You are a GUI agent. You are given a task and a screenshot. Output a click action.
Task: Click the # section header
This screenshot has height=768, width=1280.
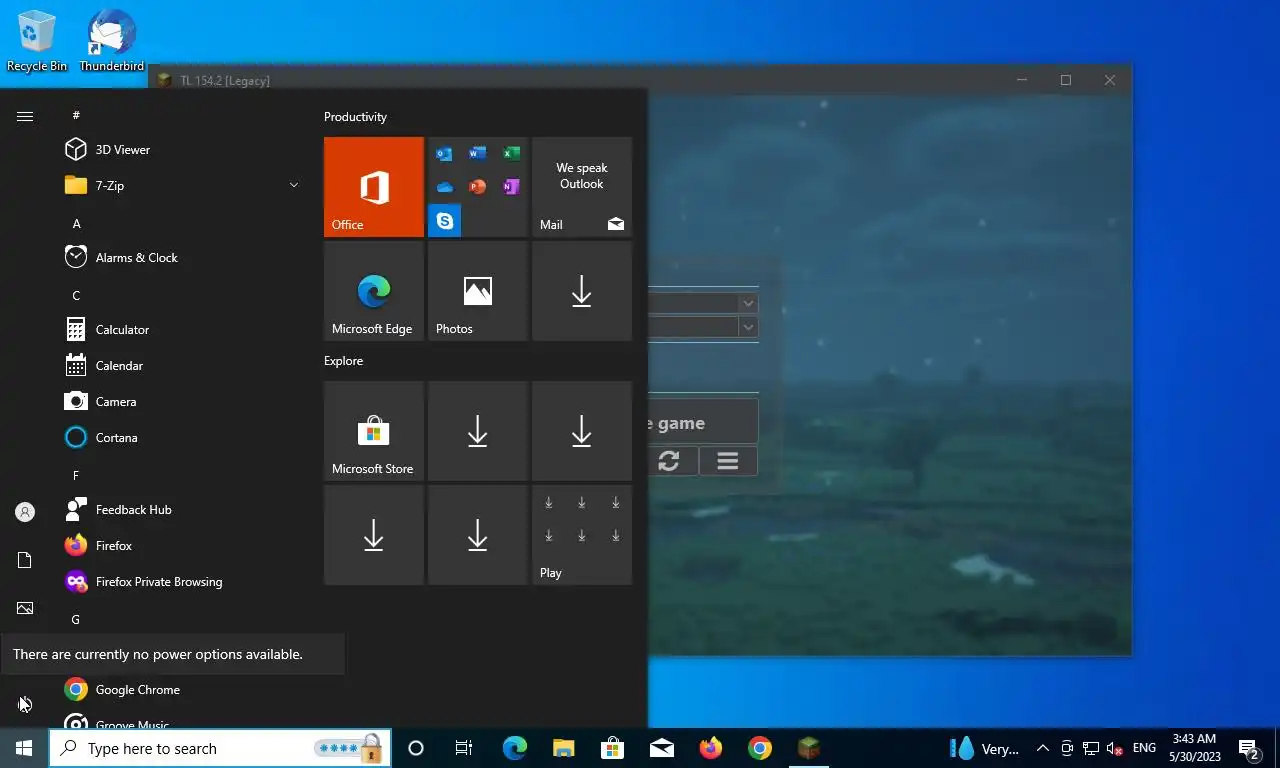76,116
